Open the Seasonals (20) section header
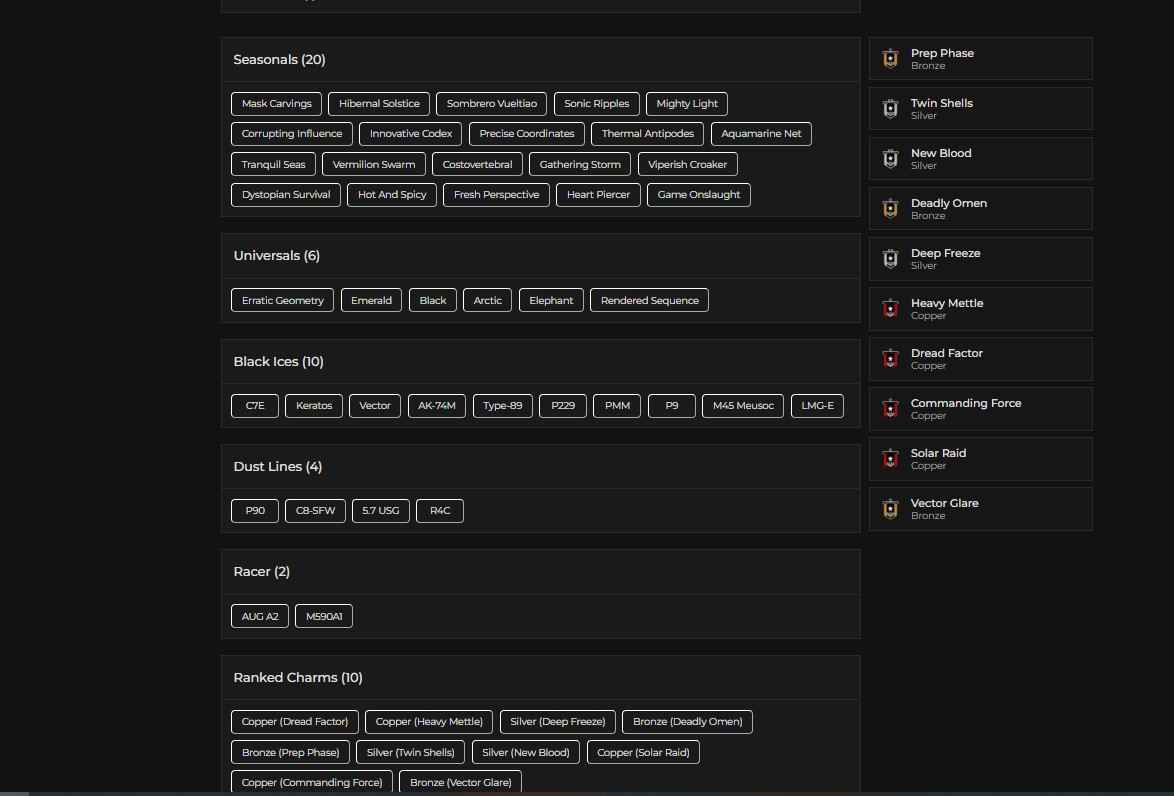This screenshot has width=1174, height=796. 279,60
